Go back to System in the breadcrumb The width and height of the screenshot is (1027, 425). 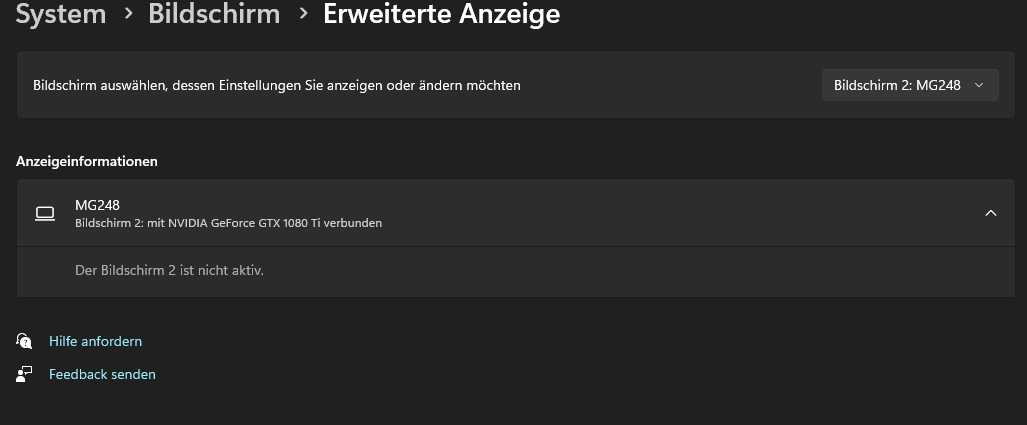[x=61, y=14]
